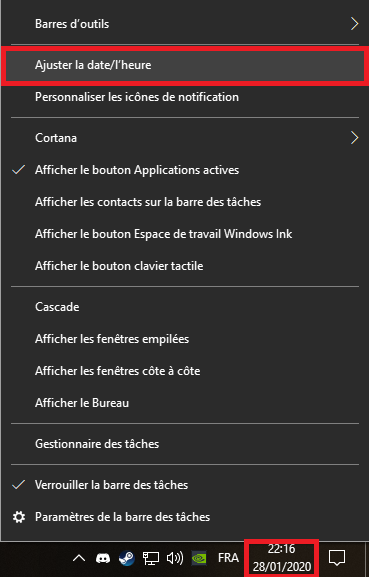Select 'Ajuster la date/l'heure'

point(185,65)
